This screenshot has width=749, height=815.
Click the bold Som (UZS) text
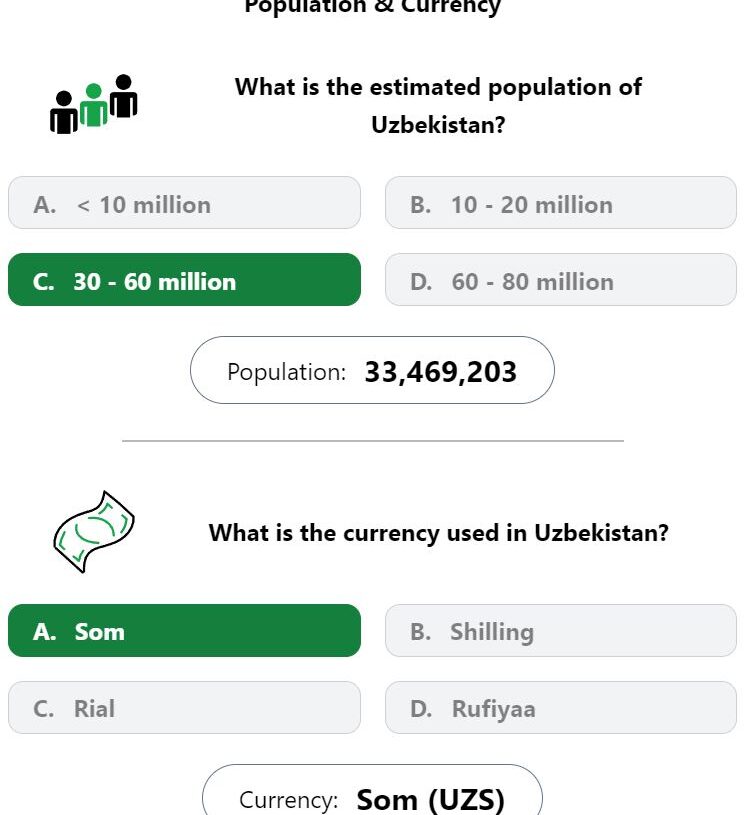(x=430, y=799)
